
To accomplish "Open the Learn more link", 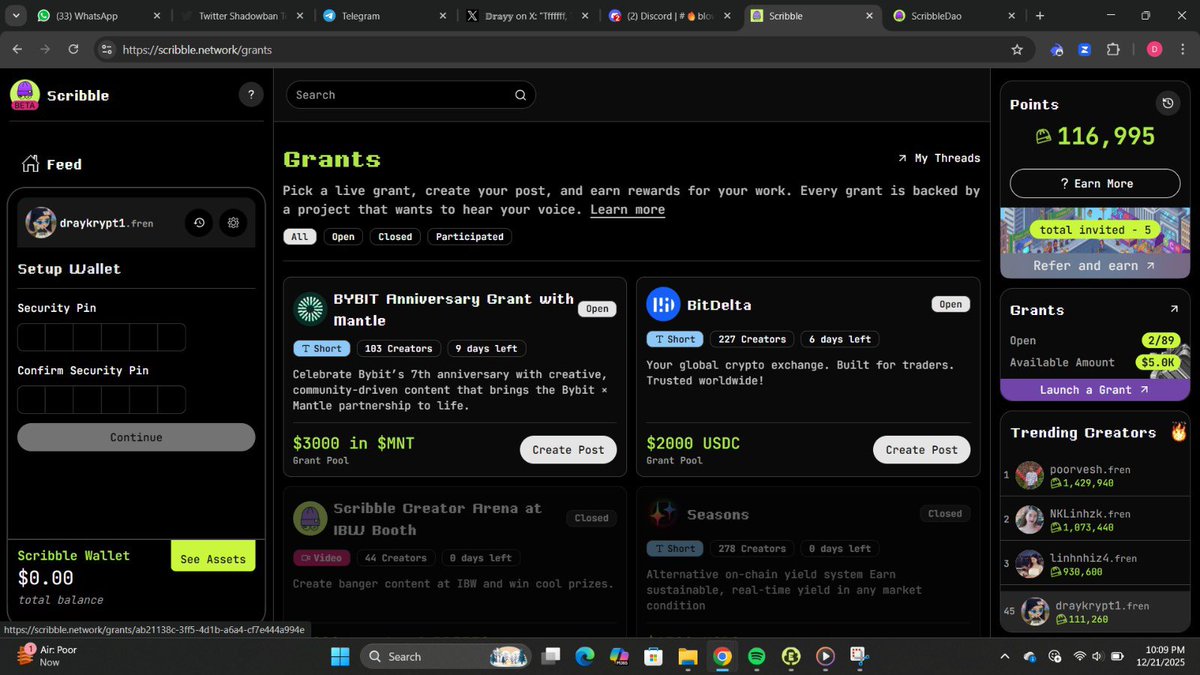I will (627, 209).
